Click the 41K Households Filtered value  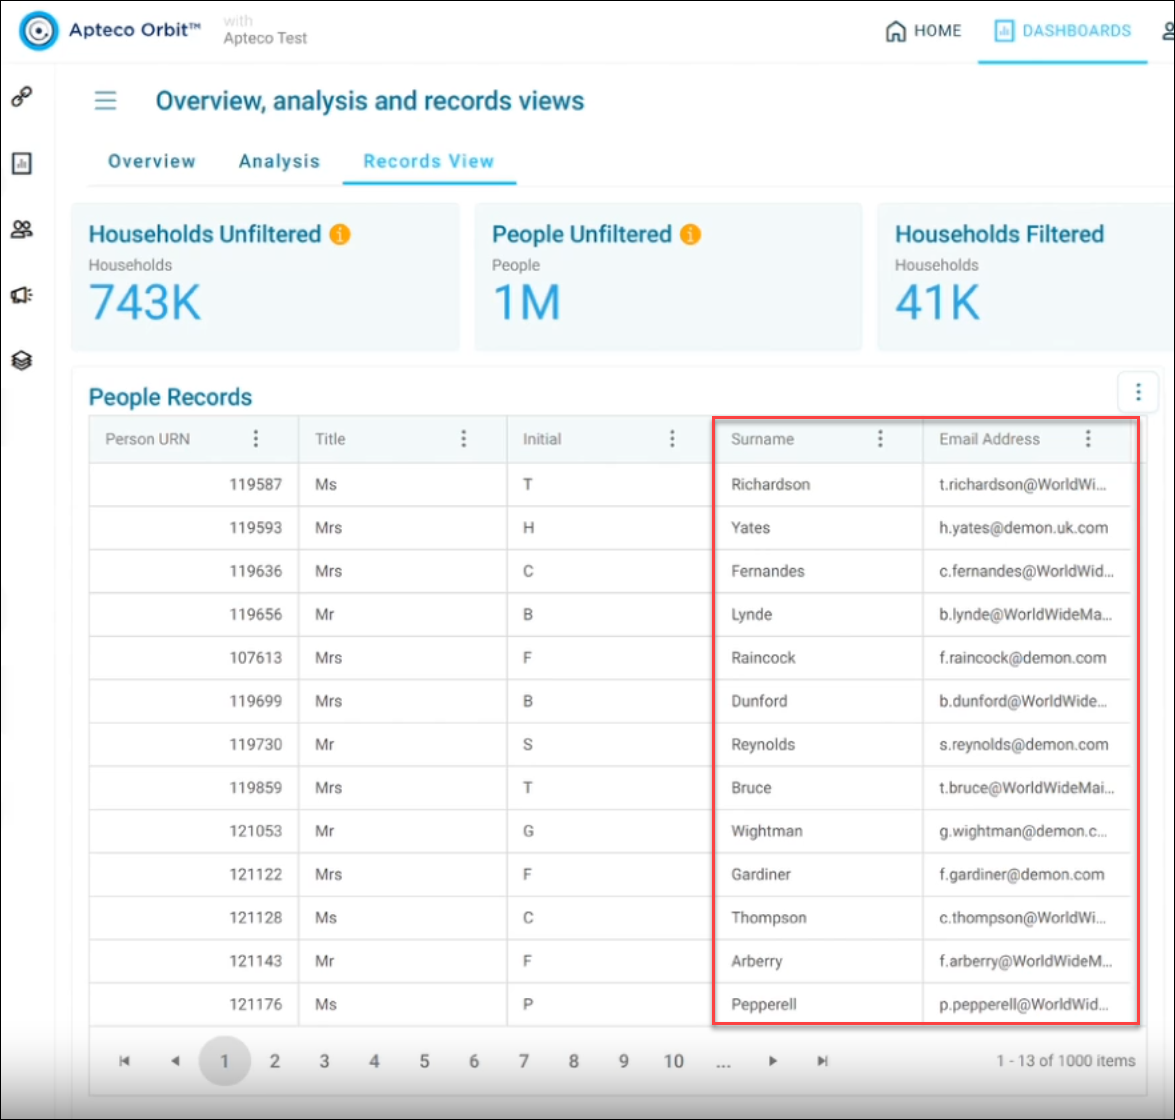point(937,303)
